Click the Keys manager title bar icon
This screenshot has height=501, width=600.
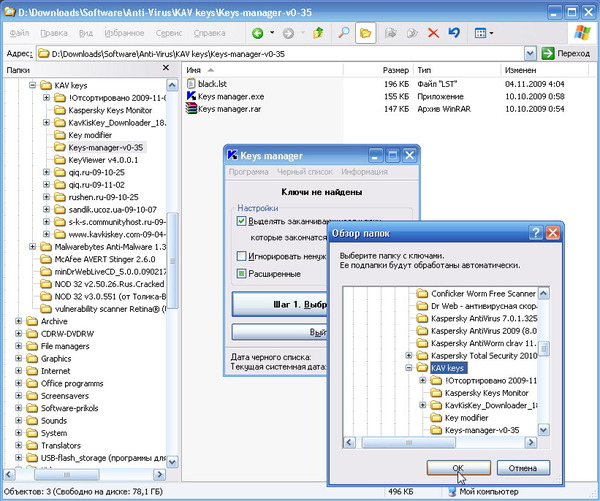232,155
